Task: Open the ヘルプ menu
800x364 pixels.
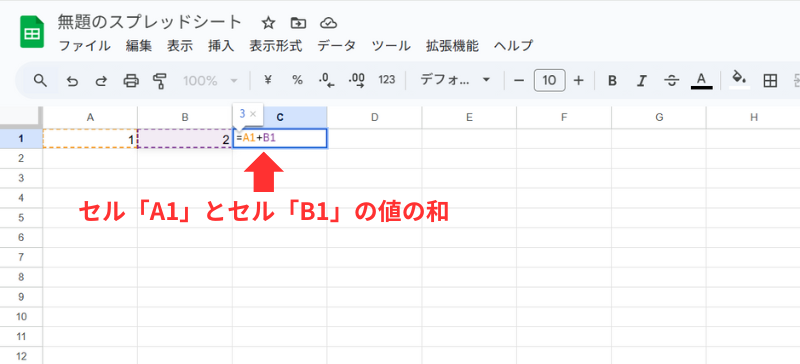Action: click(513, 46)
